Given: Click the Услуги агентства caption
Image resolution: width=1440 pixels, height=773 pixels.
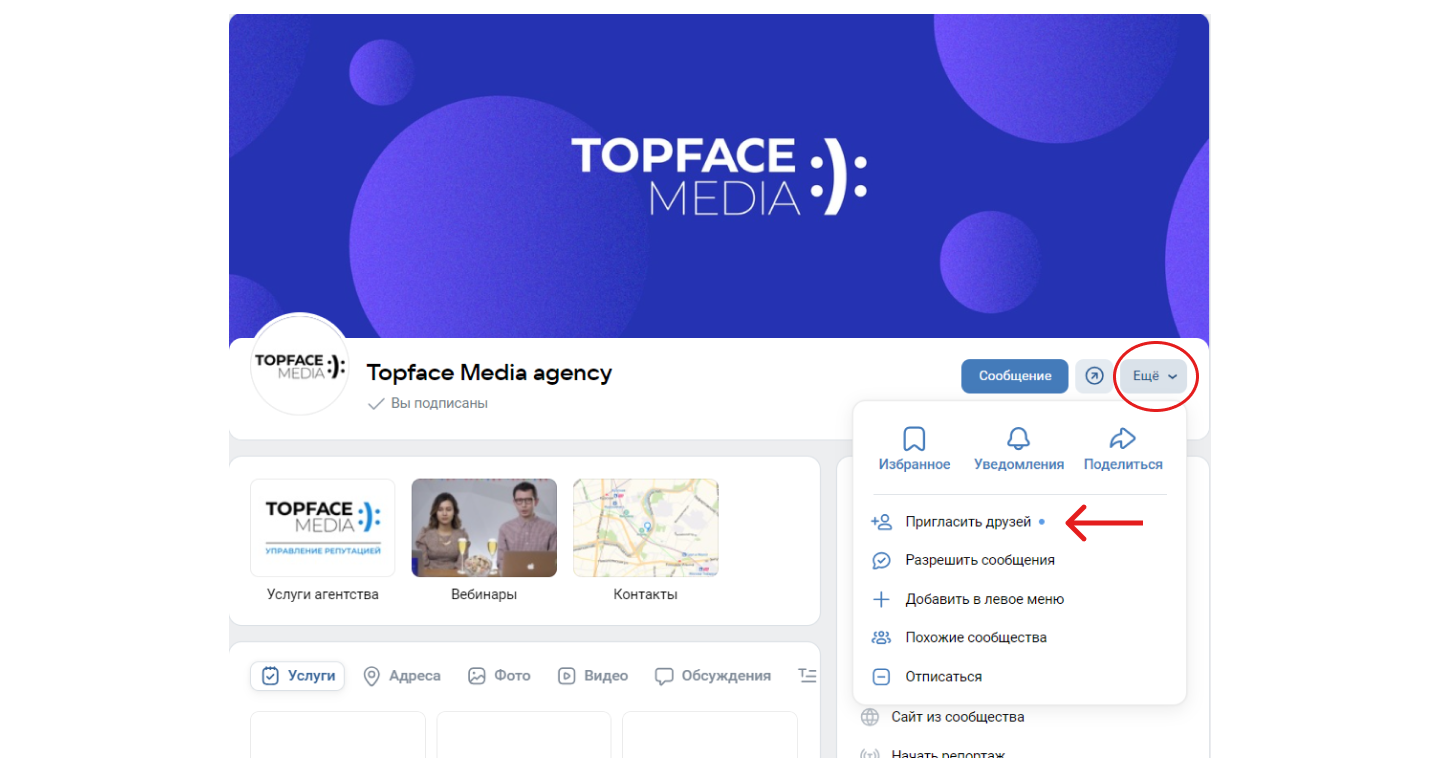Looking at the screenshot, I should click(x=323, y=594).
